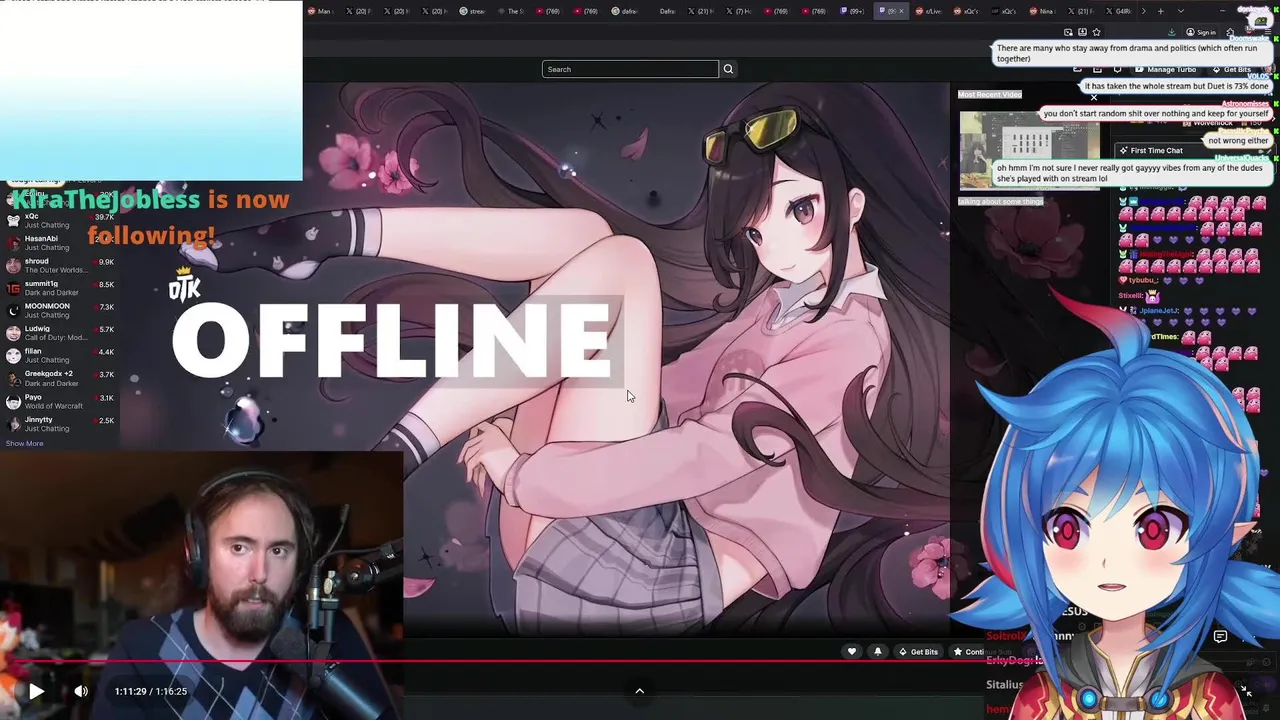Play the video with the play button
Image resolution: width=1280 pixels, height=720 pixels.
36,691
